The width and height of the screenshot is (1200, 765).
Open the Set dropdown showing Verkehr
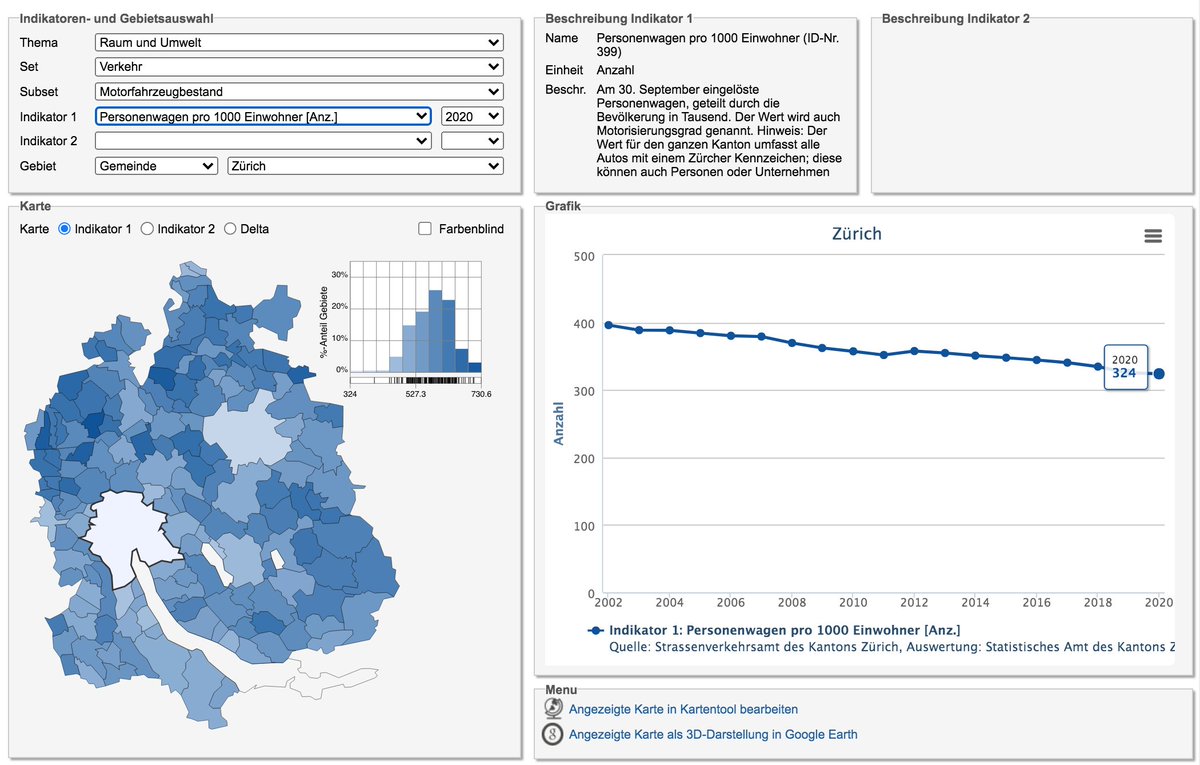[x=299, y=67]
